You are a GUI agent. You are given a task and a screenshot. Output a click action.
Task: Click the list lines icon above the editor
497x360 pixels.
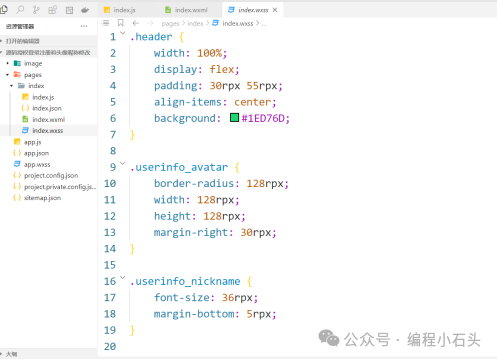[106, 23]
